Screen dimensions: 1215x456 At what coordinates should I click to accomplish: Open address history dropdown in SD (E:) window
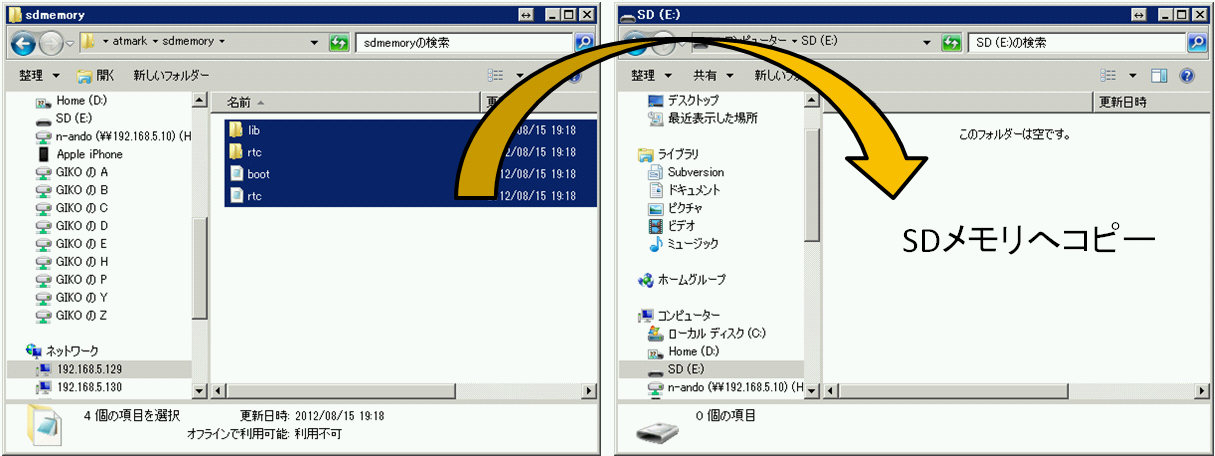point(928,43)
